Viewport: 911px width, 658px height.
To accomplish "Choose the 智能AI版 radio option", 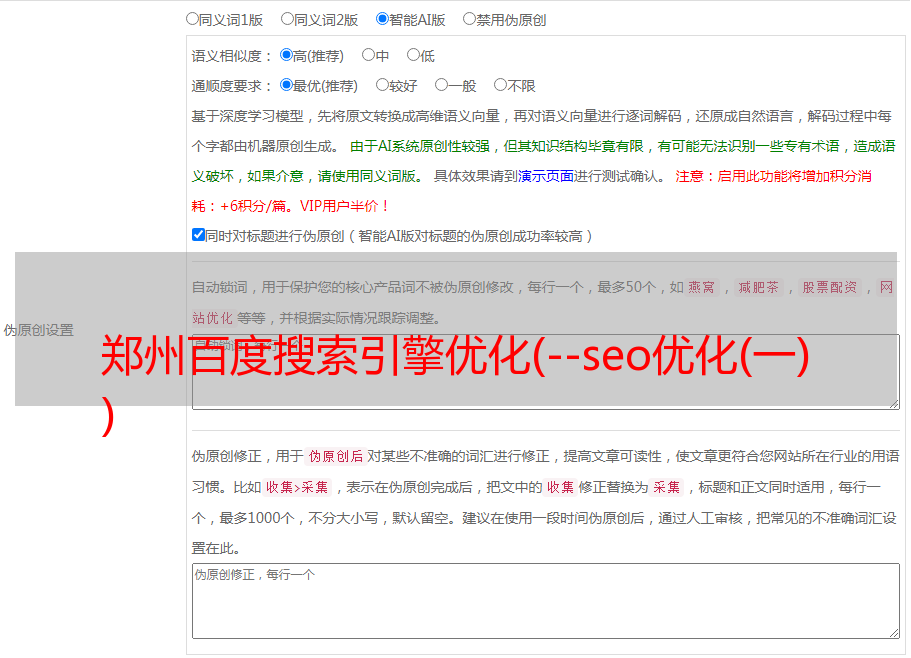I will (x=382, y=19).
